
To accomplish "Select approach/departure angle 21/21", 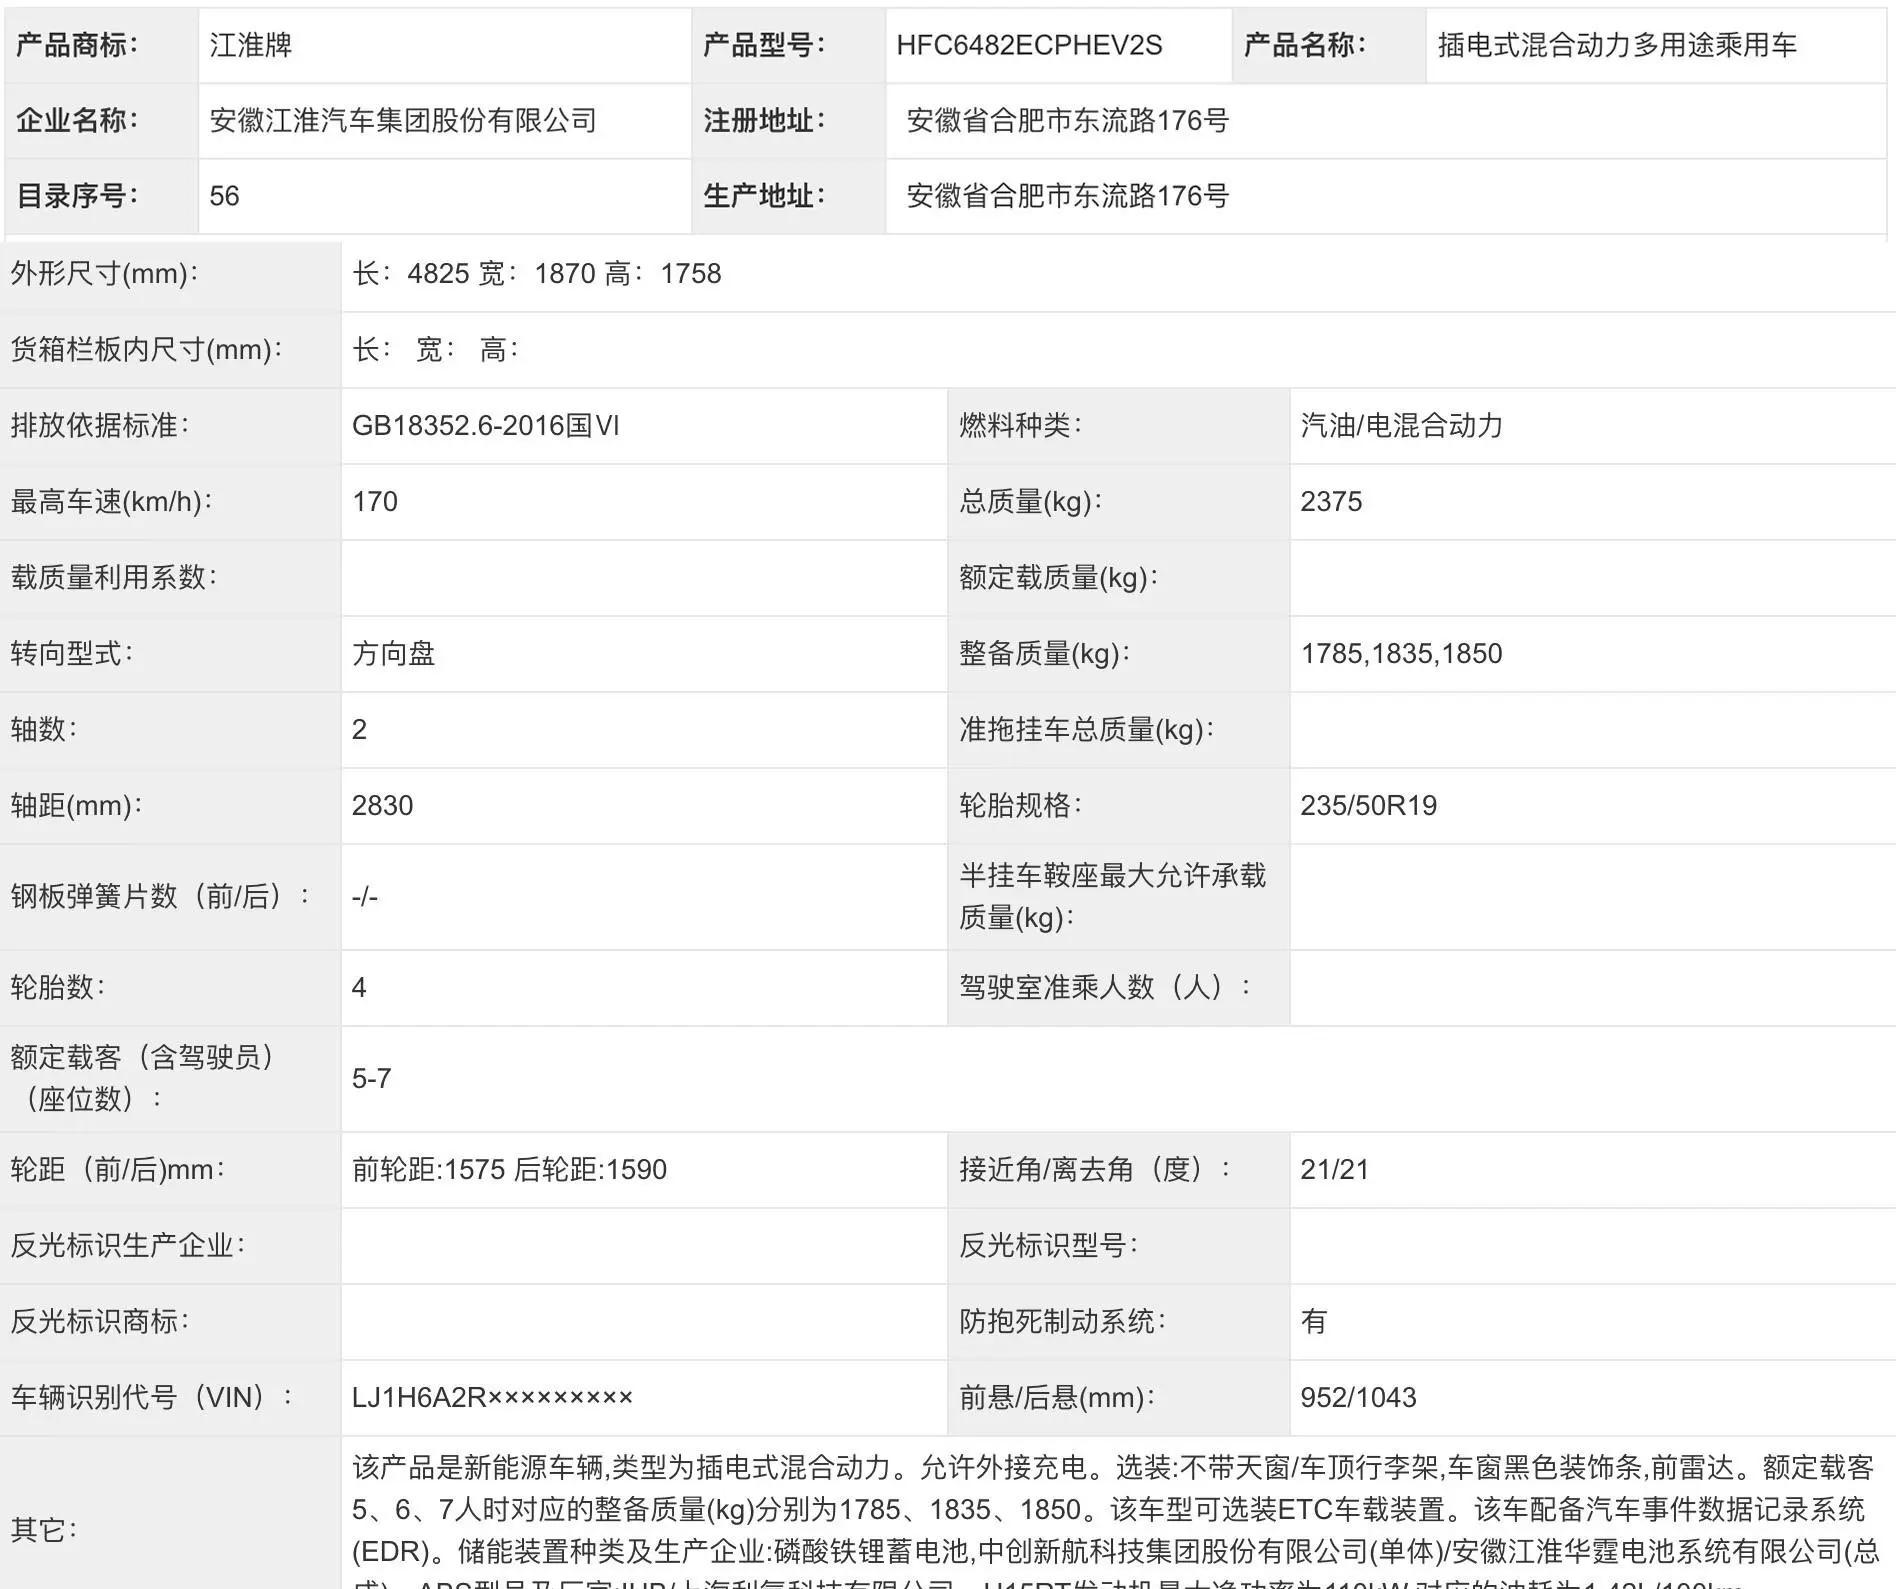I will (x=1334, y=1170).
